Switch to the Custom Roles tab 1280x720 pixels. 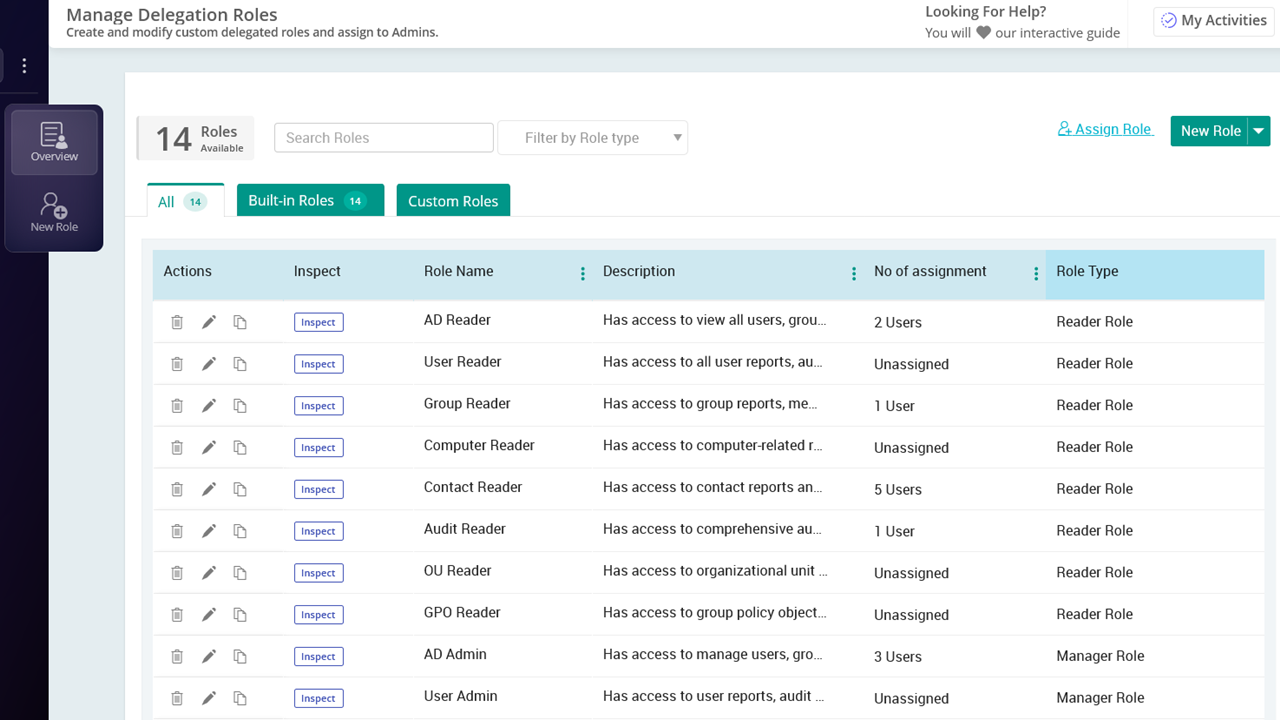click(453, 200)
